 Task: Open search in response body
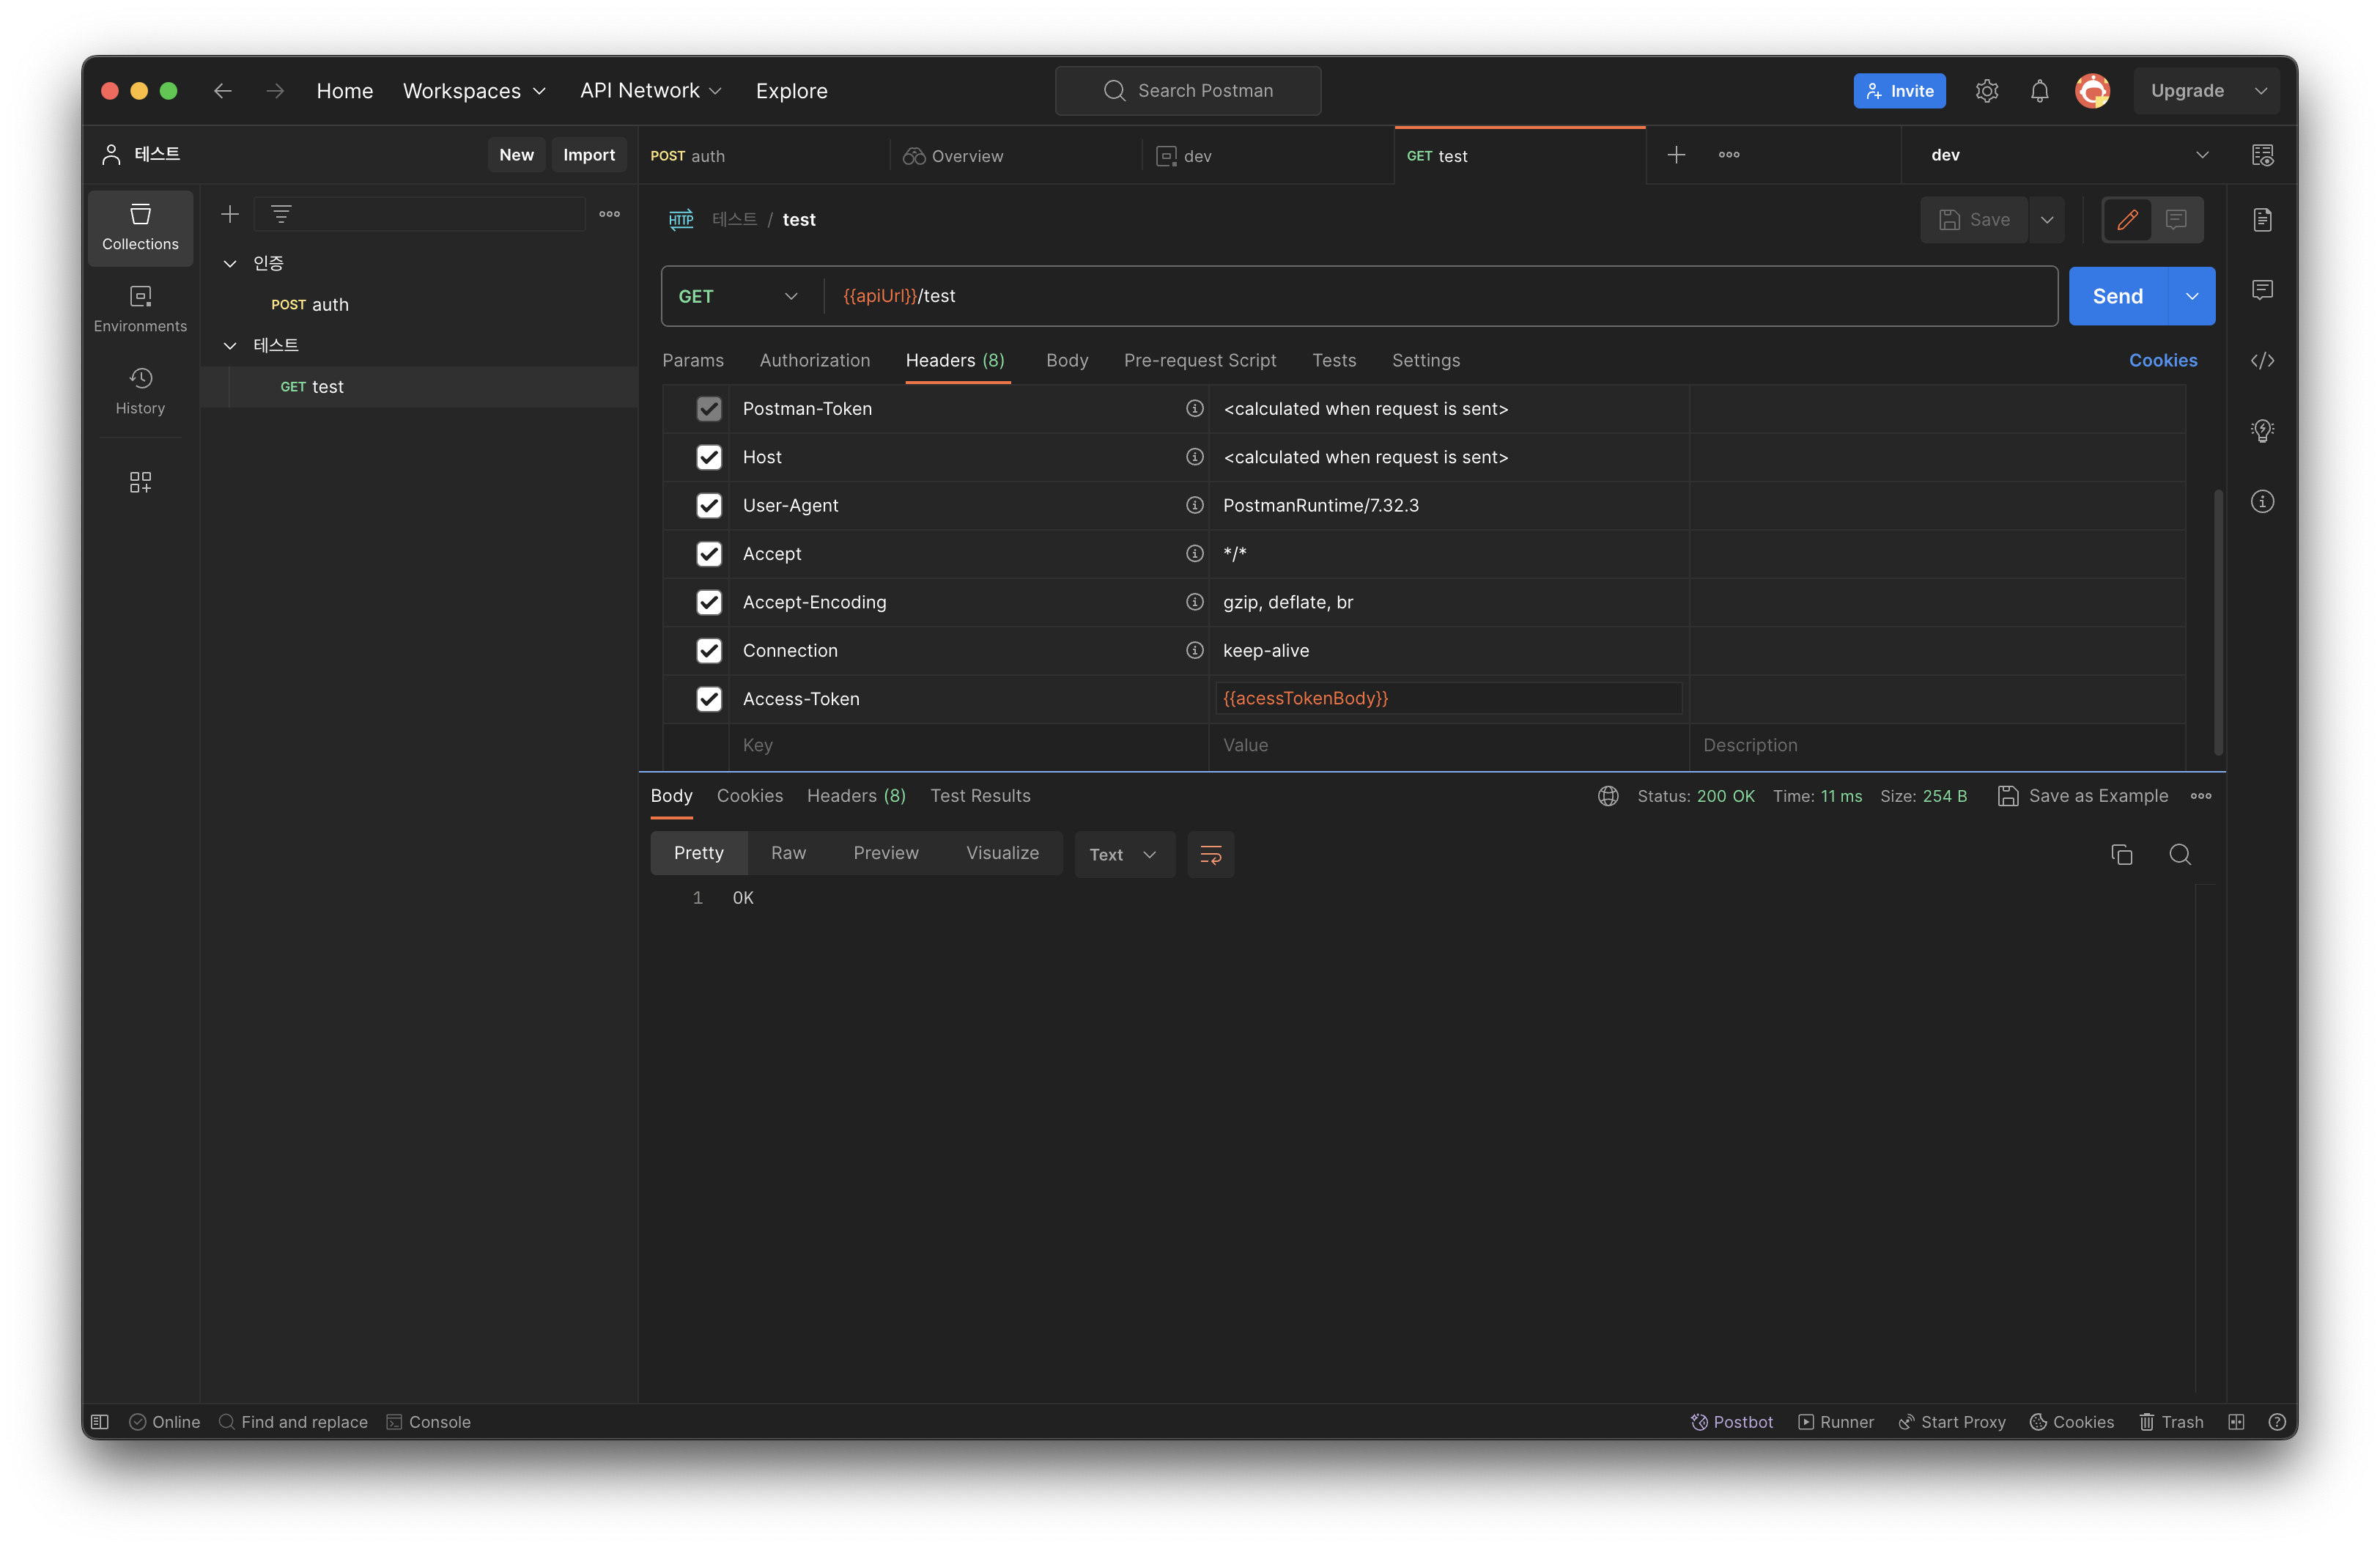[x=2180, y=855]
